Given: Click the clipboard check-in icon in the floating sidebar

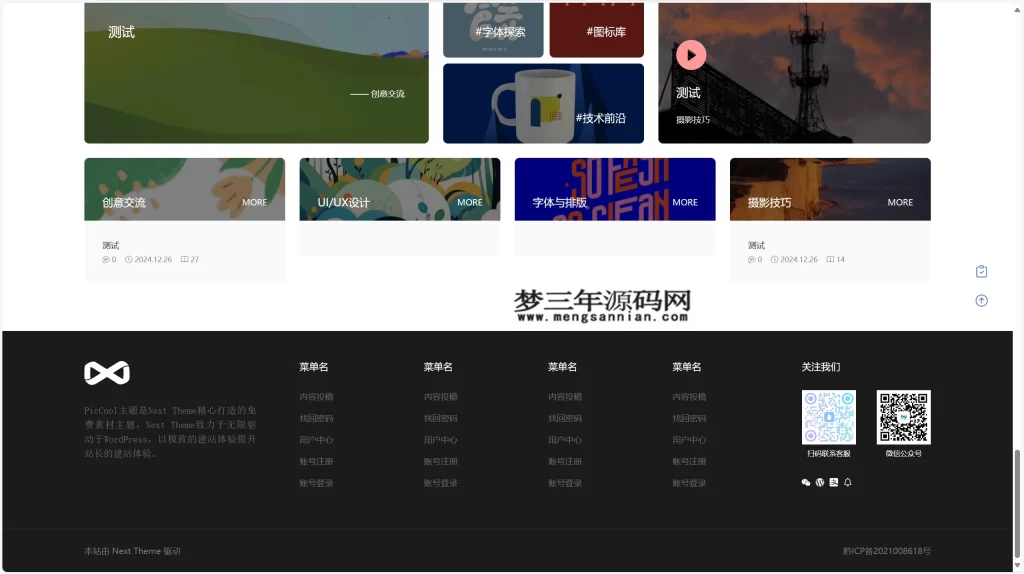Looking at the screenshot, I should click(x=981, y=272).
